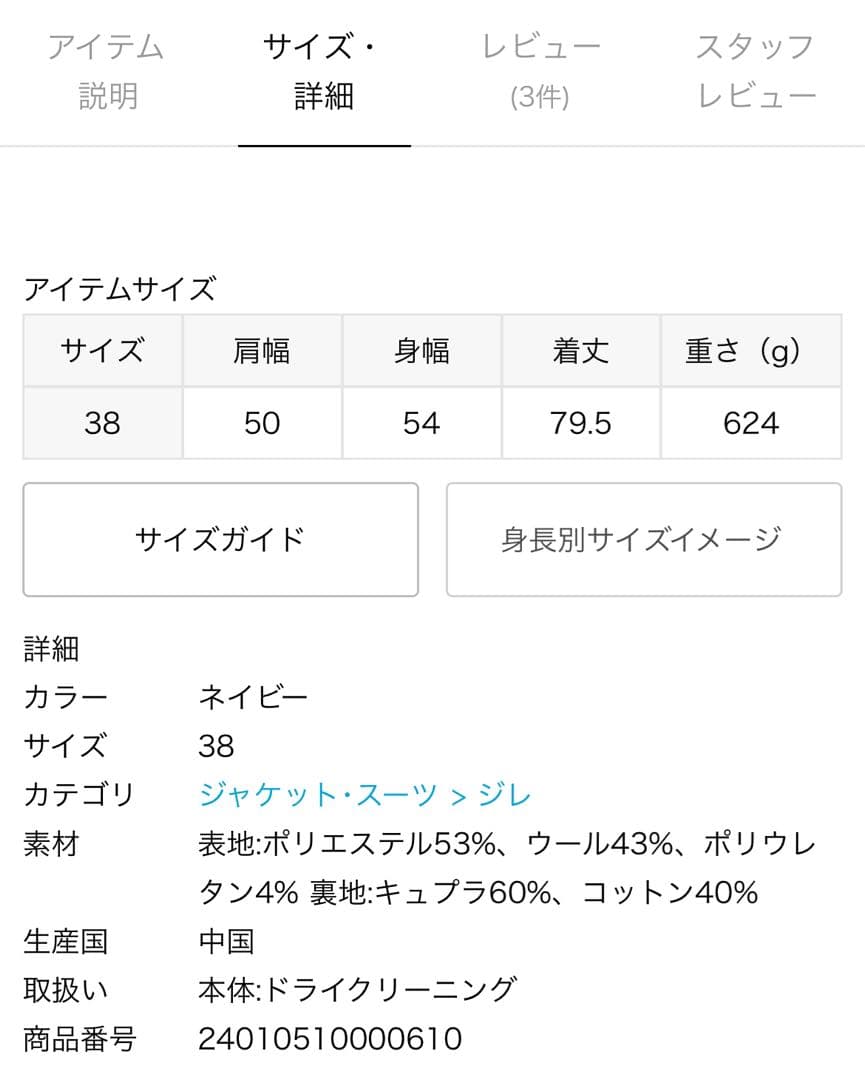Image resolution: width=865 pixels, height=1080 pixels.
Task: Click the length value 79.5
Action: pyautogui.click(x=580, y=423)
